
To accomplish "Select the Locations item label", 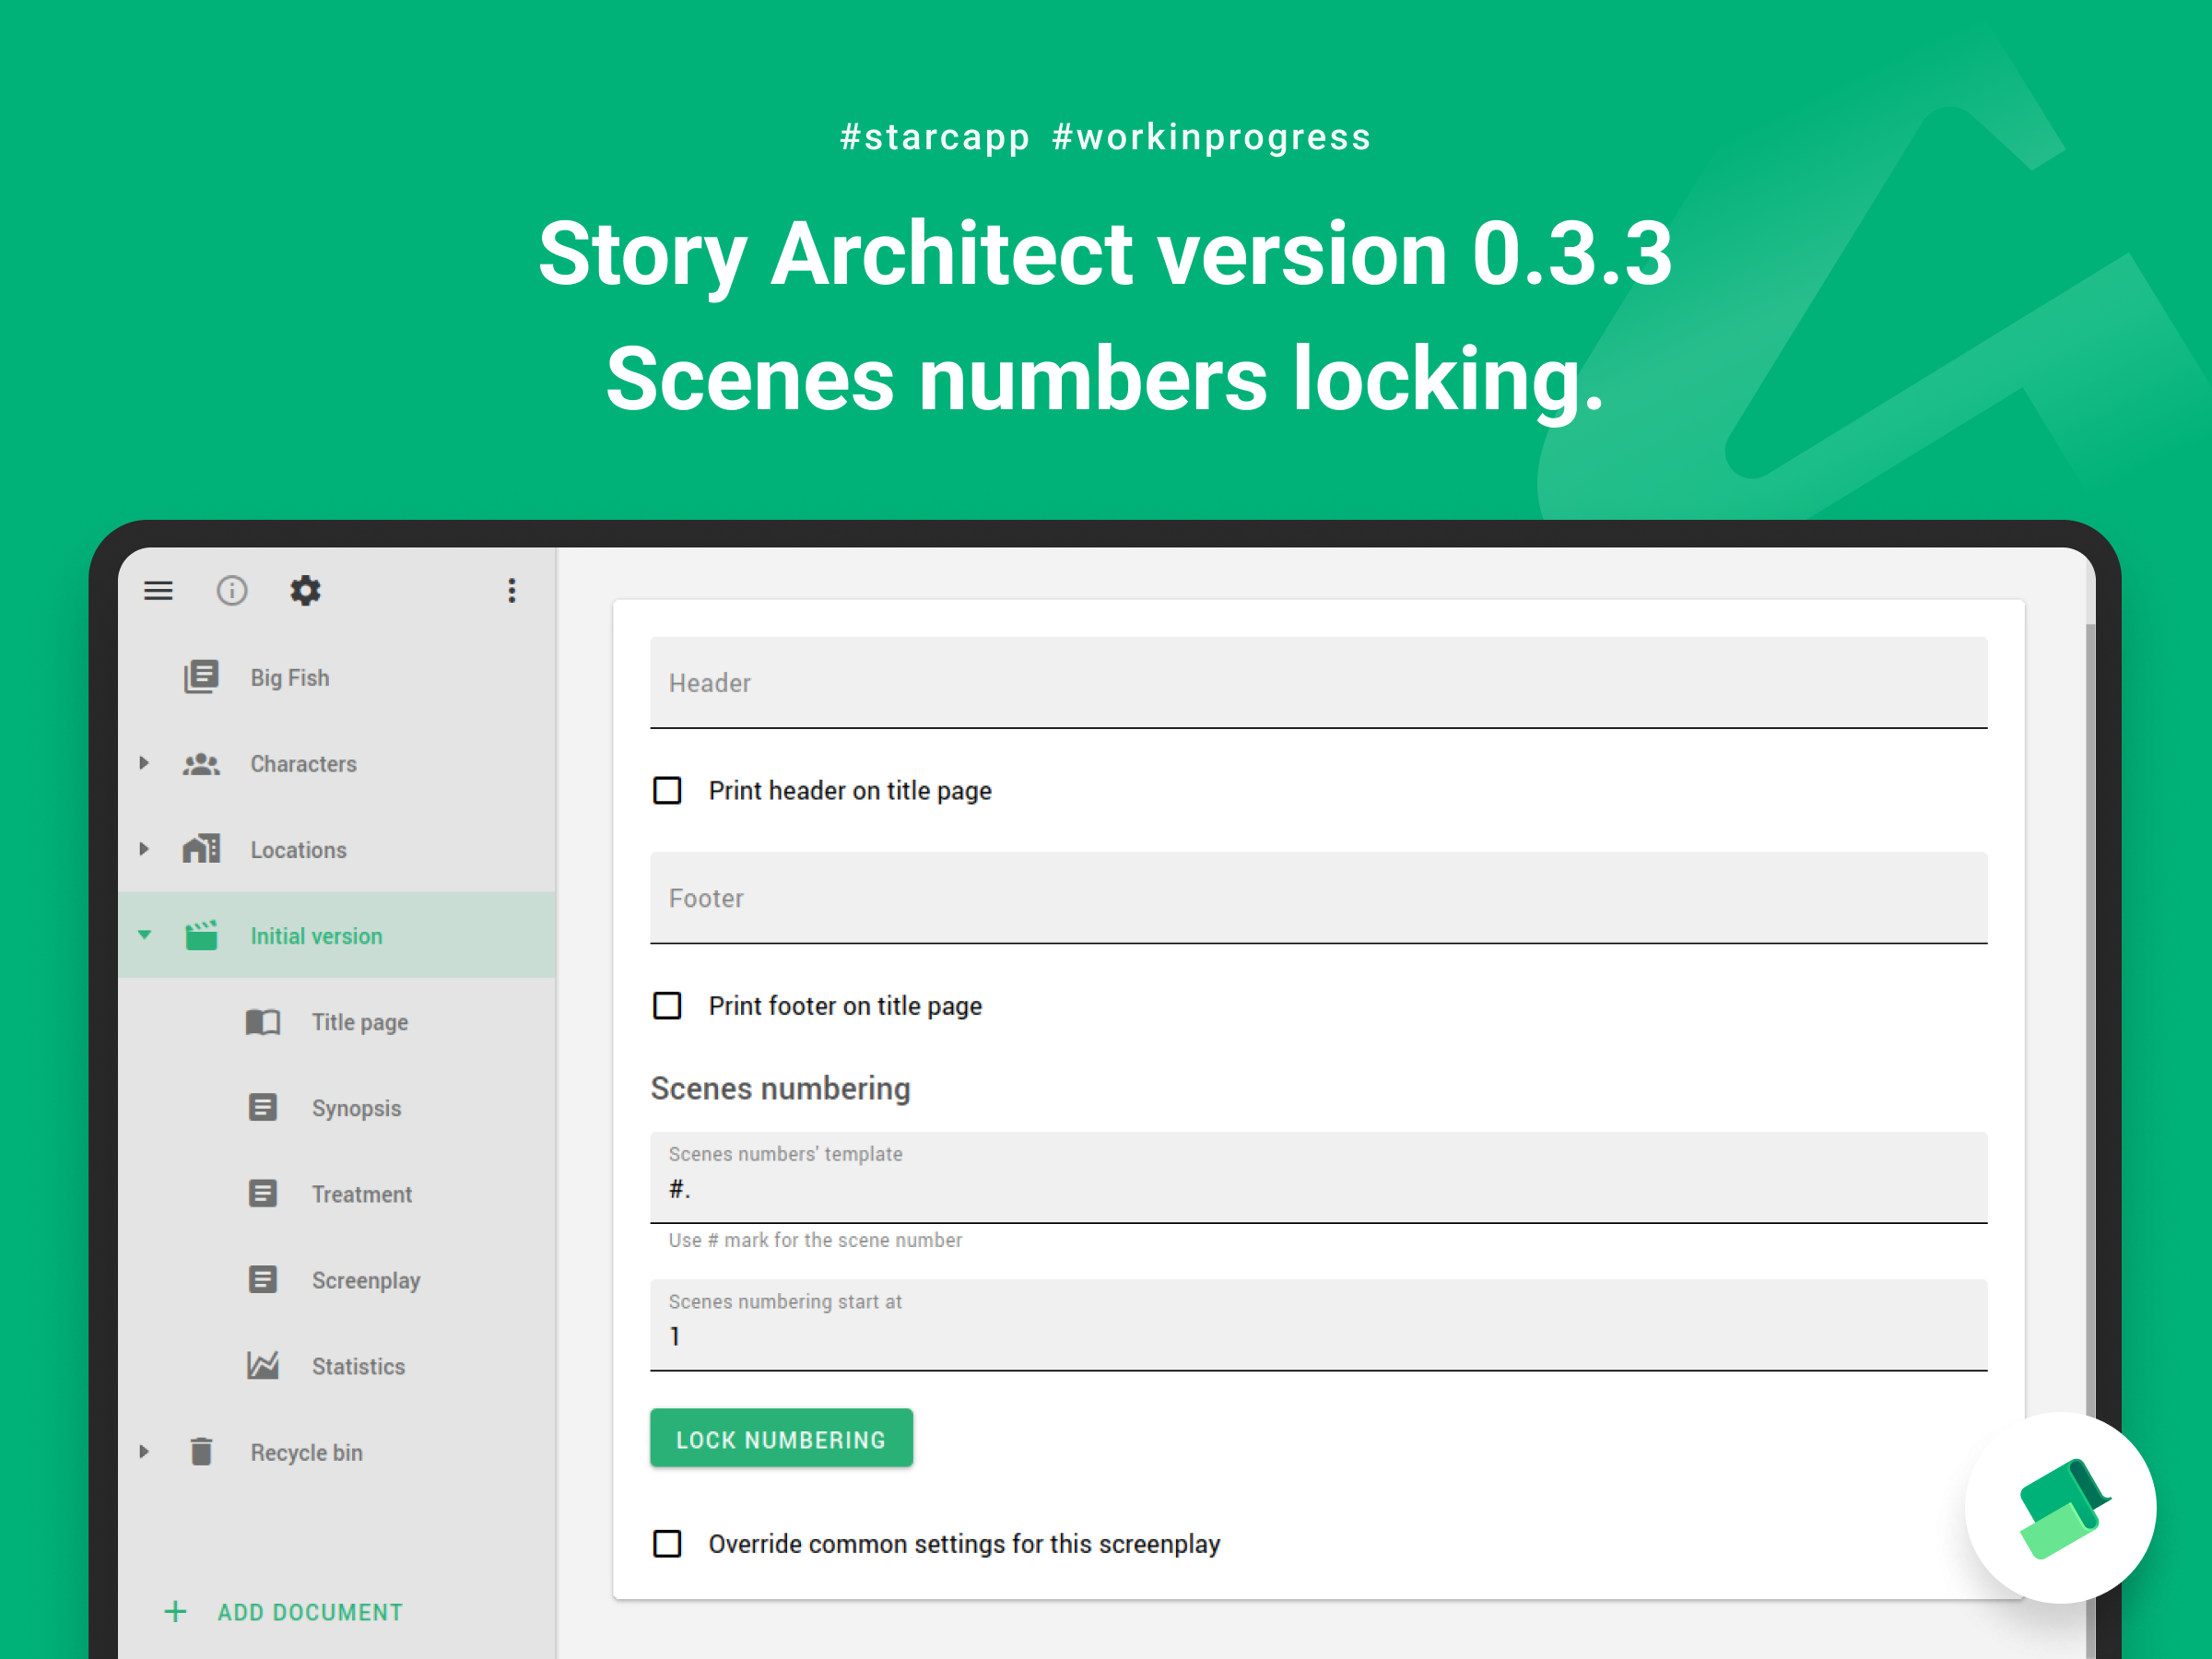I will [298, 850].
